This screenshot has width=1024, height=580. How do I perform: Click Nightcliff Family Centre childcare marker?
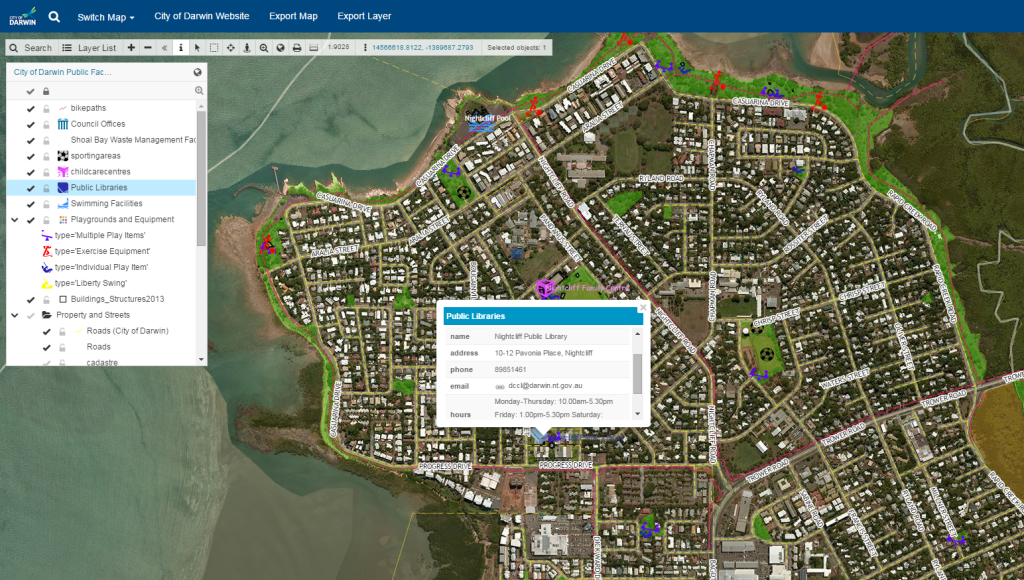pyautogui.click(x=544, y=288)
